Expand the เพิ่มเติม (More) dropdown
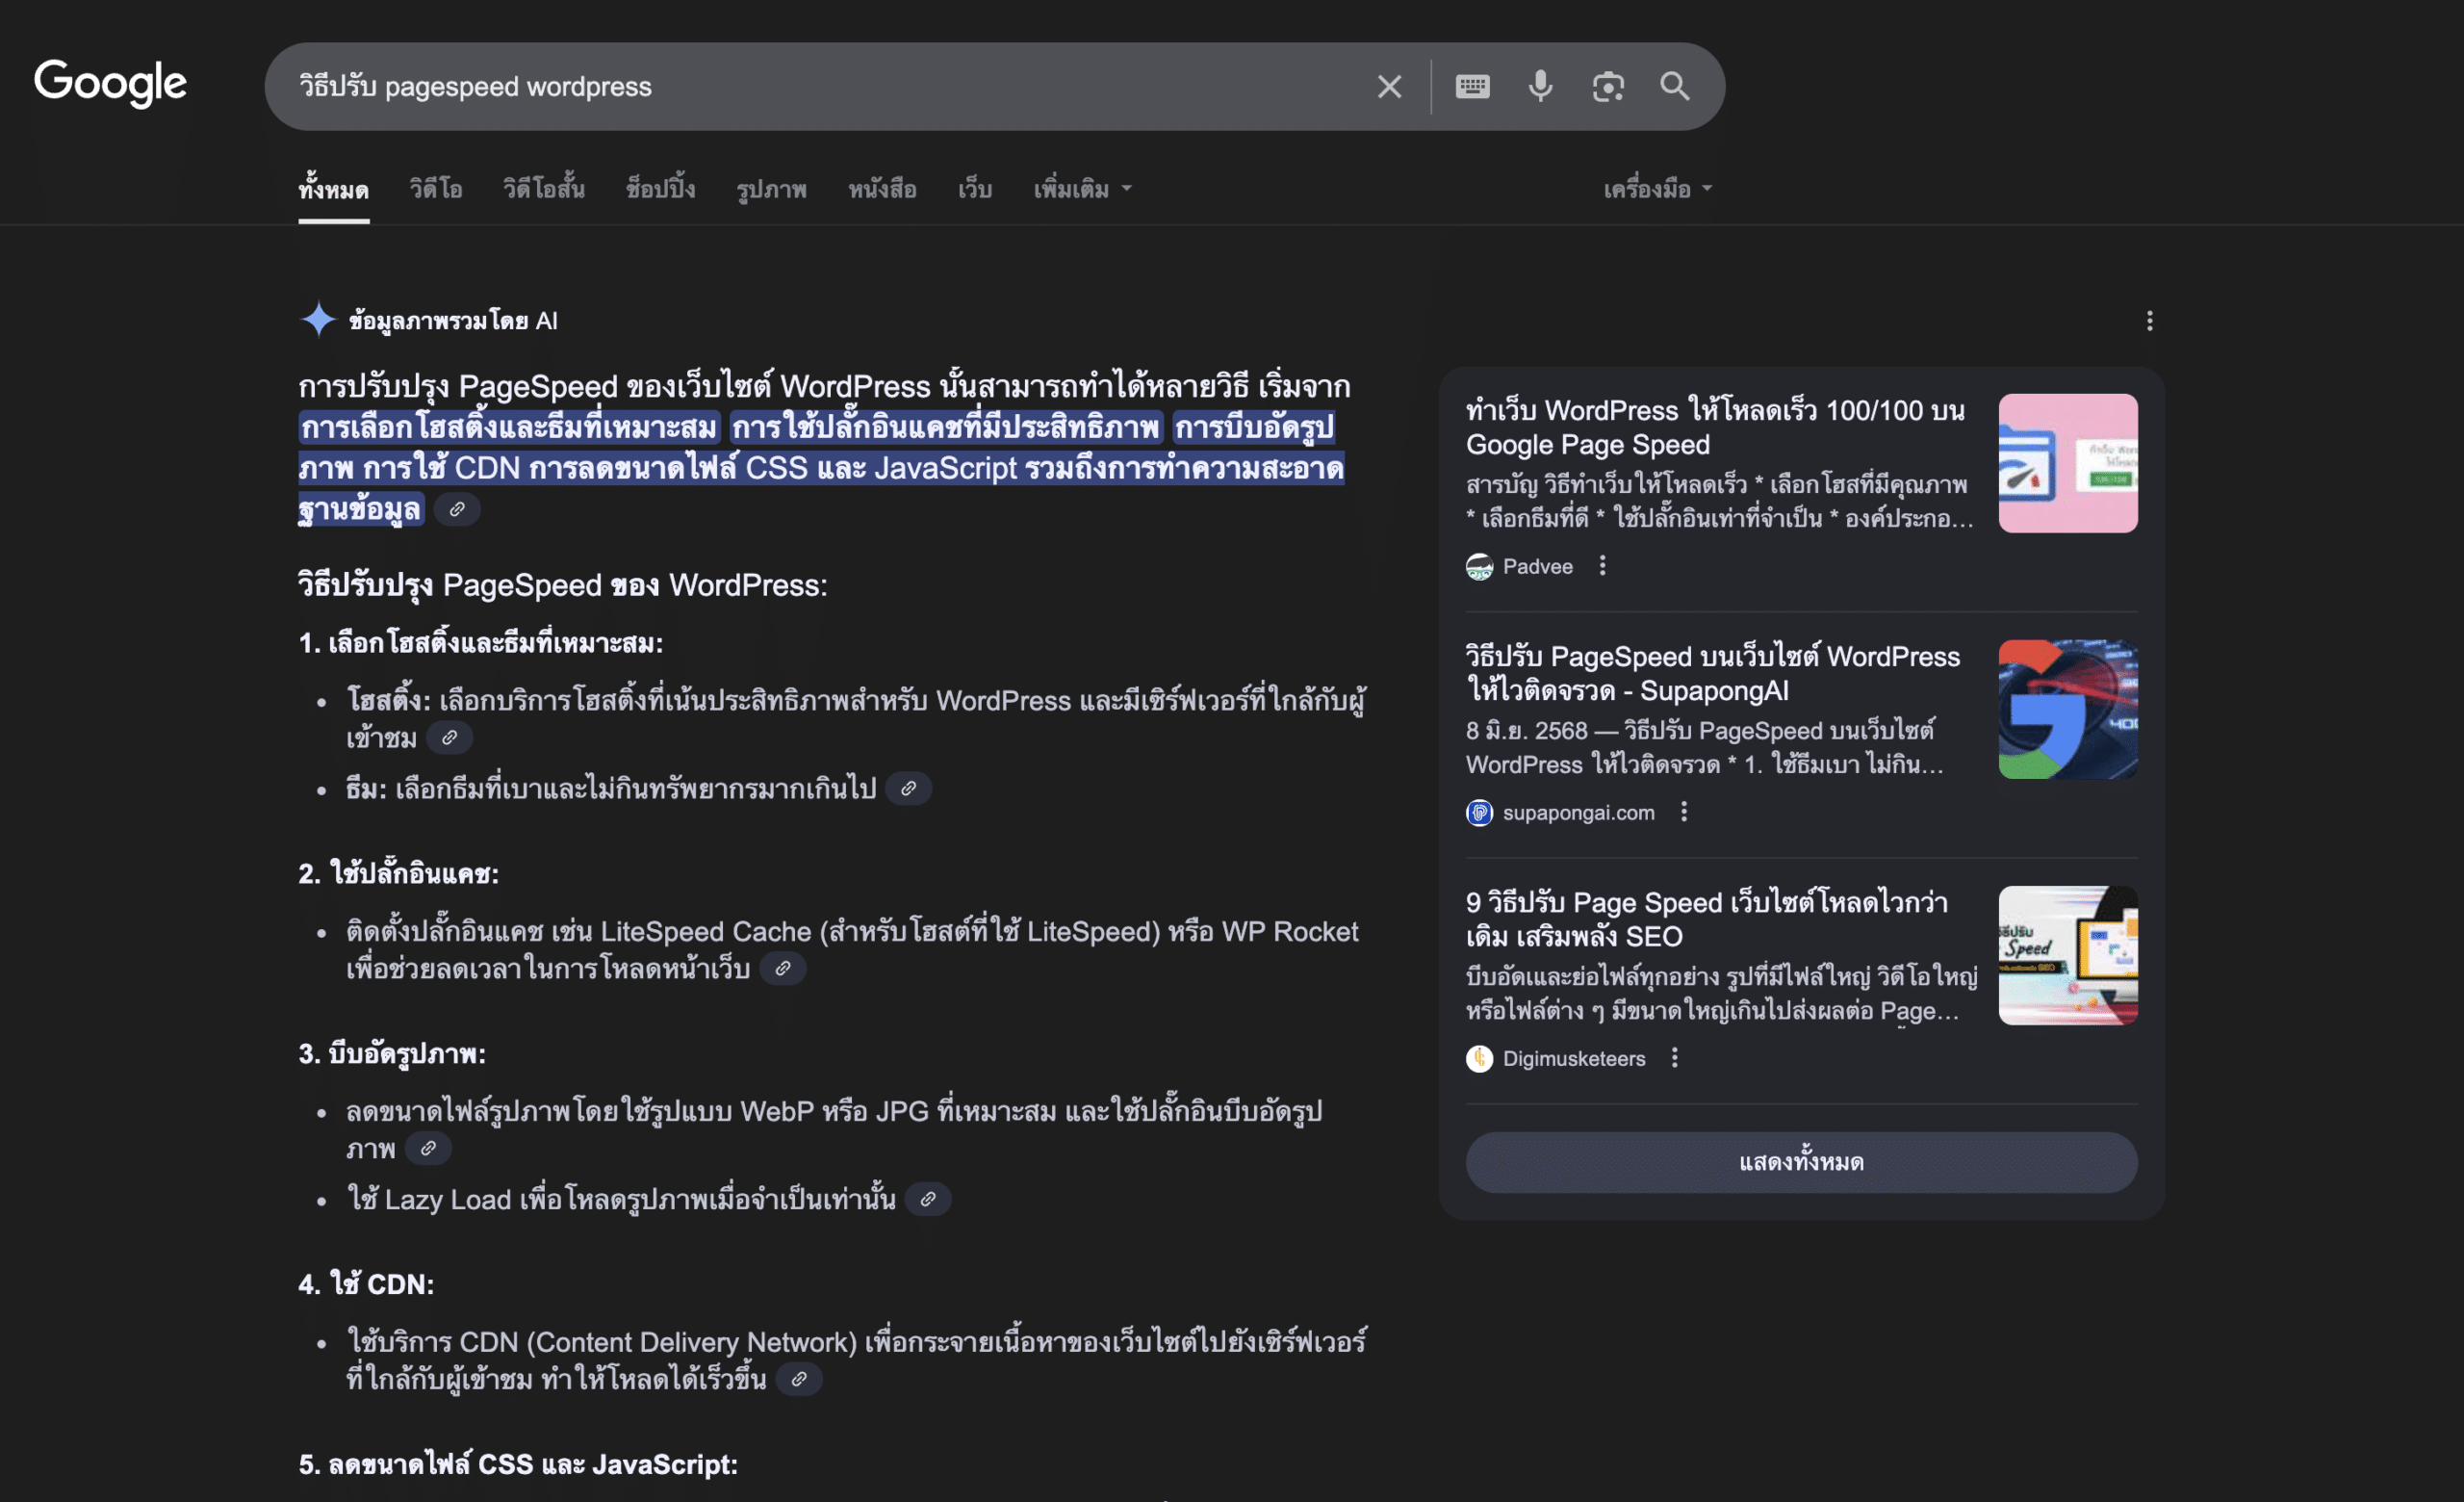Viewport: 2464px width, 1502px height. (1082, 189)
